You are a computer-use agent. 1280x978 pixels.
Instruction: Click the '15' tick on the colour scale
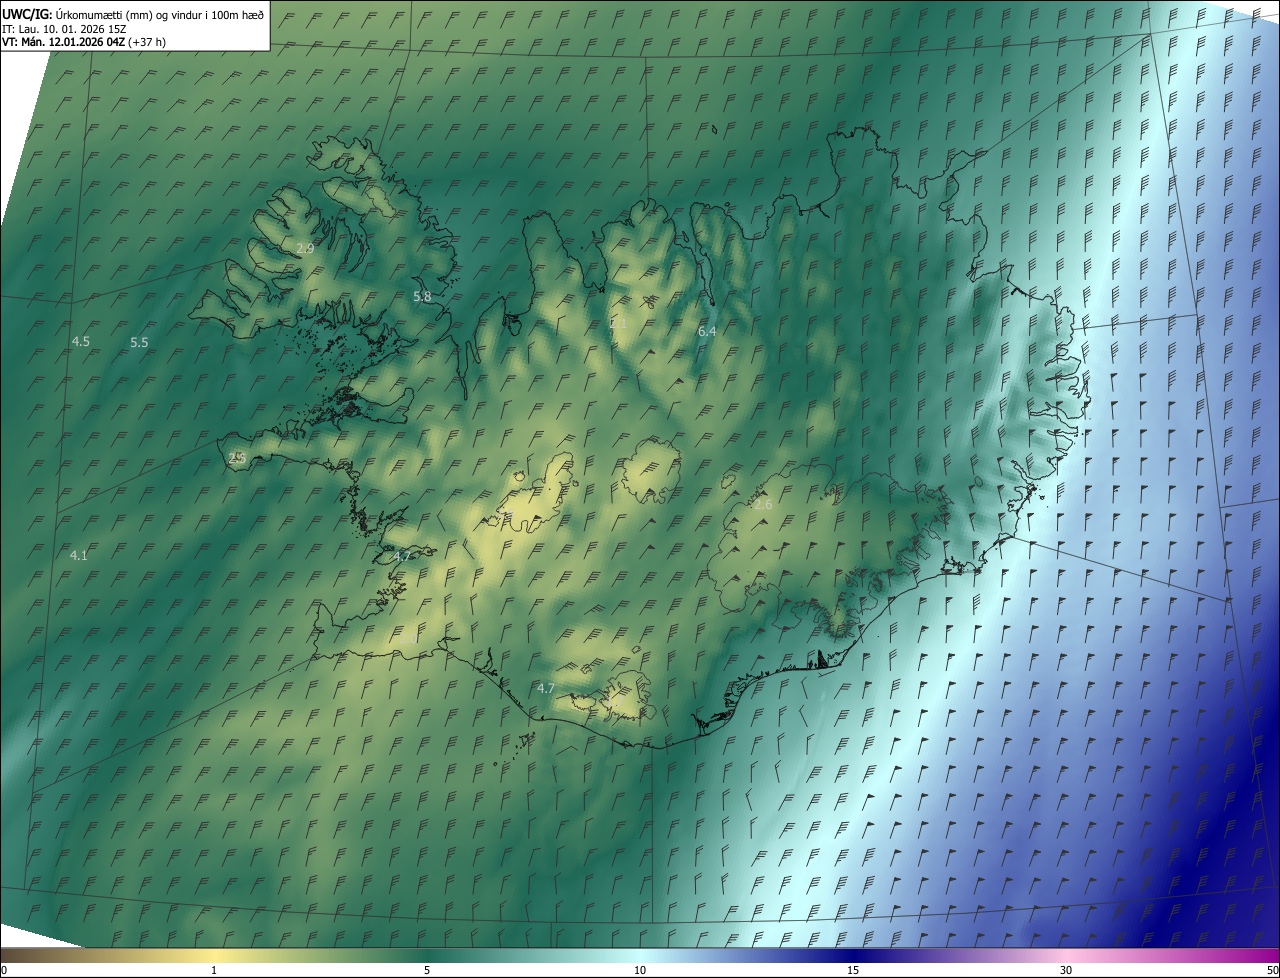[x=853, y=971]
